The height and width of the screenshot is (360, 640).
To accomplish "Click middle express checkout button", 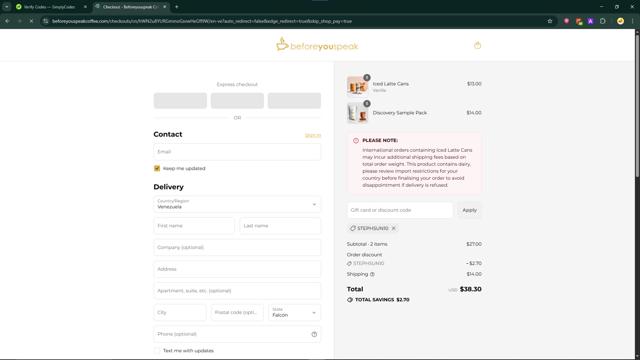I will [237, 101].
